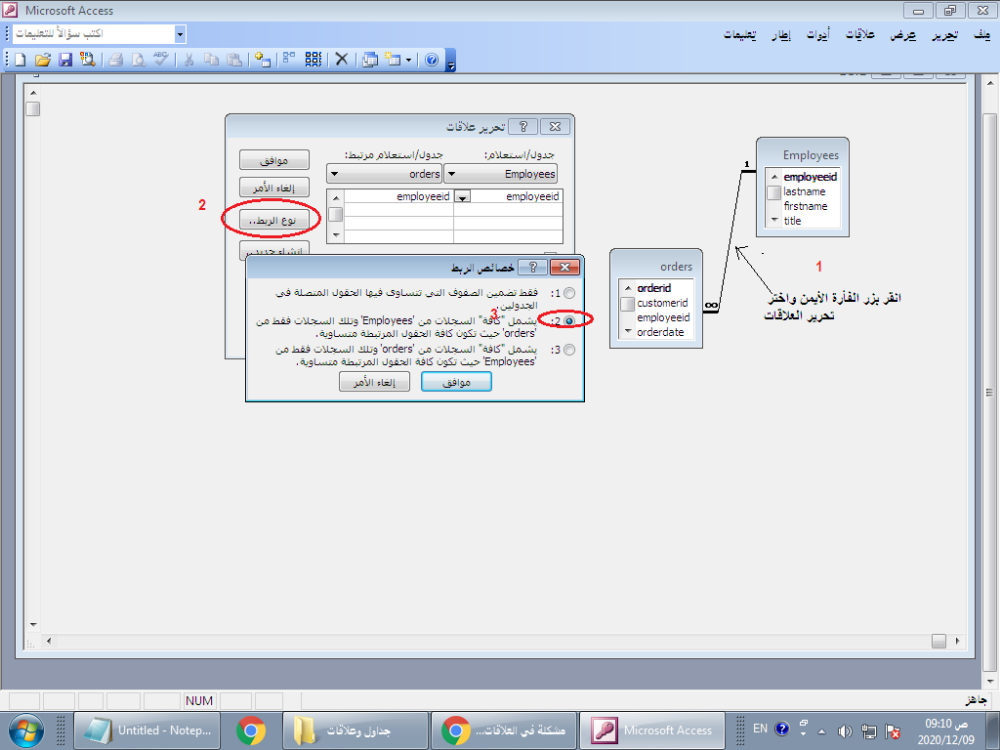Click the Copy toolbar icon
Viewport: 1000px width, 750px height.
click(x=211, y=60)
